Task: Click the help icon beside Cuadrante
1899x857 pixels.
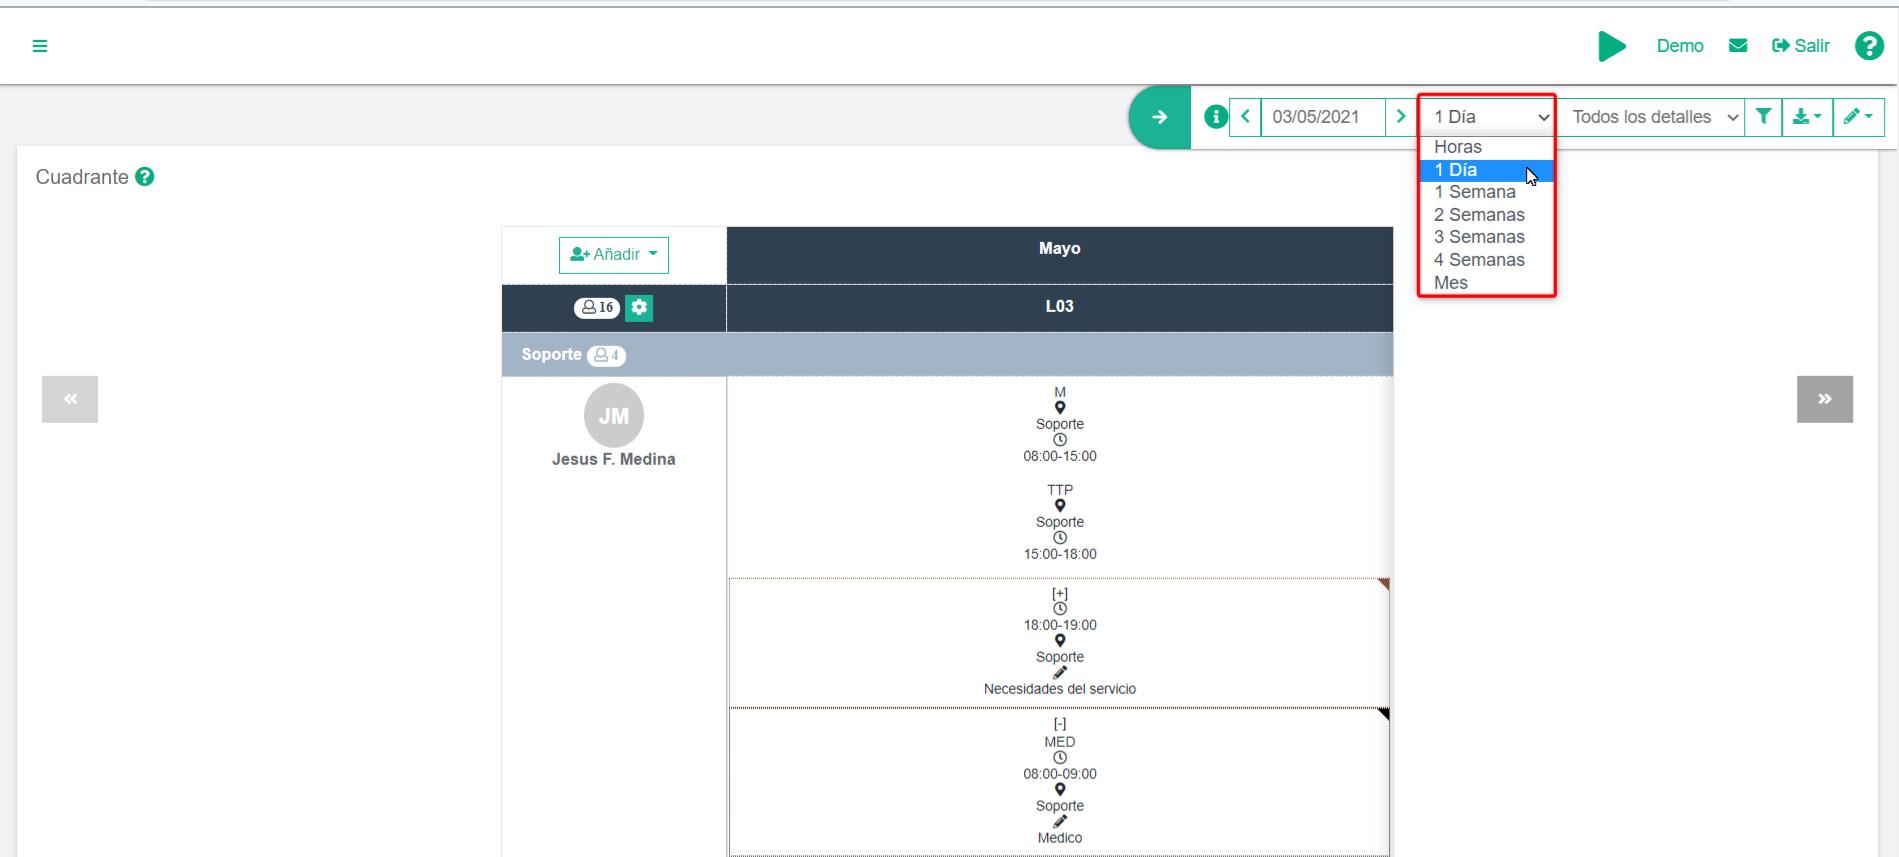Action: point(145,177)
